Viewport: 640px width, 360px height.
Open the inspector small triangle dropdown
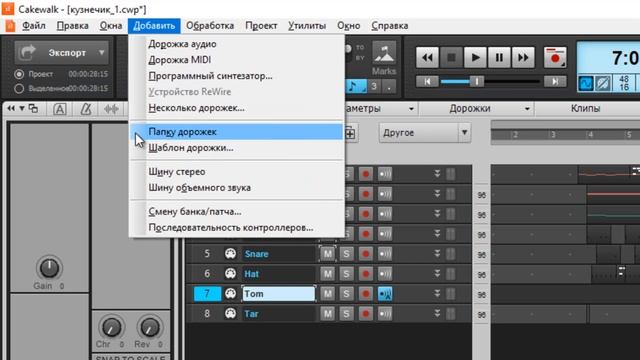click(x=22, y=109)
